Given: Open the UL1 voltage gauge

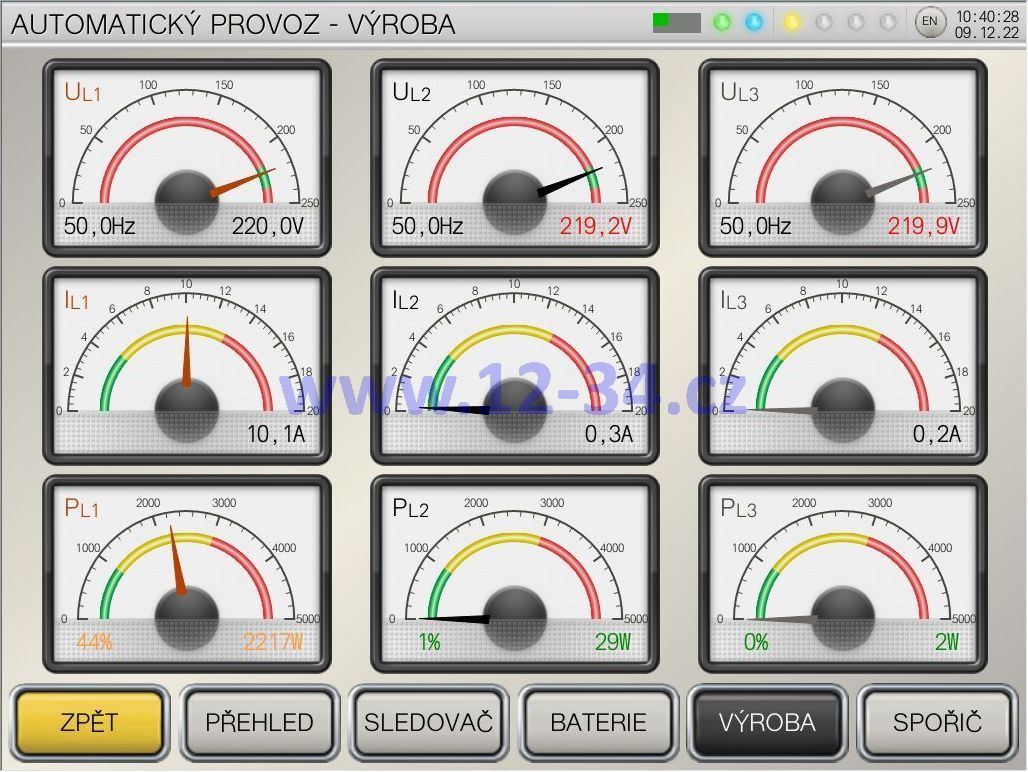Looking at the screenshot, I should [186, 157].
